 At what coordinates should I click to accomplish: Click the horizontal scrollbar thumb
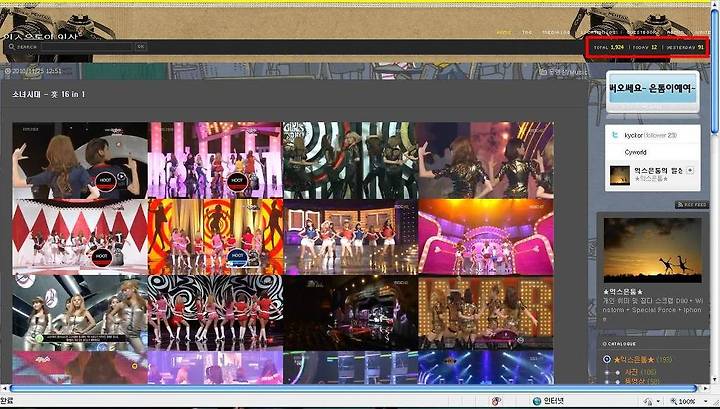pyautogui.click(x=354, y=389)
